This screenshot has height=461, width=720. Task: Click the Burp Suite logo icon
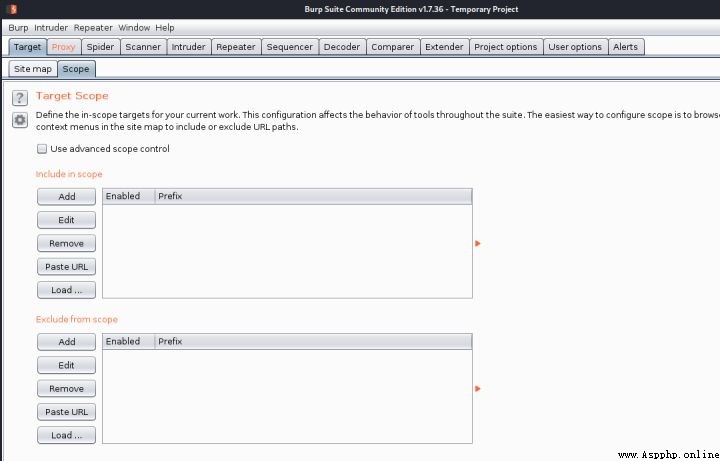pos(13,9)
